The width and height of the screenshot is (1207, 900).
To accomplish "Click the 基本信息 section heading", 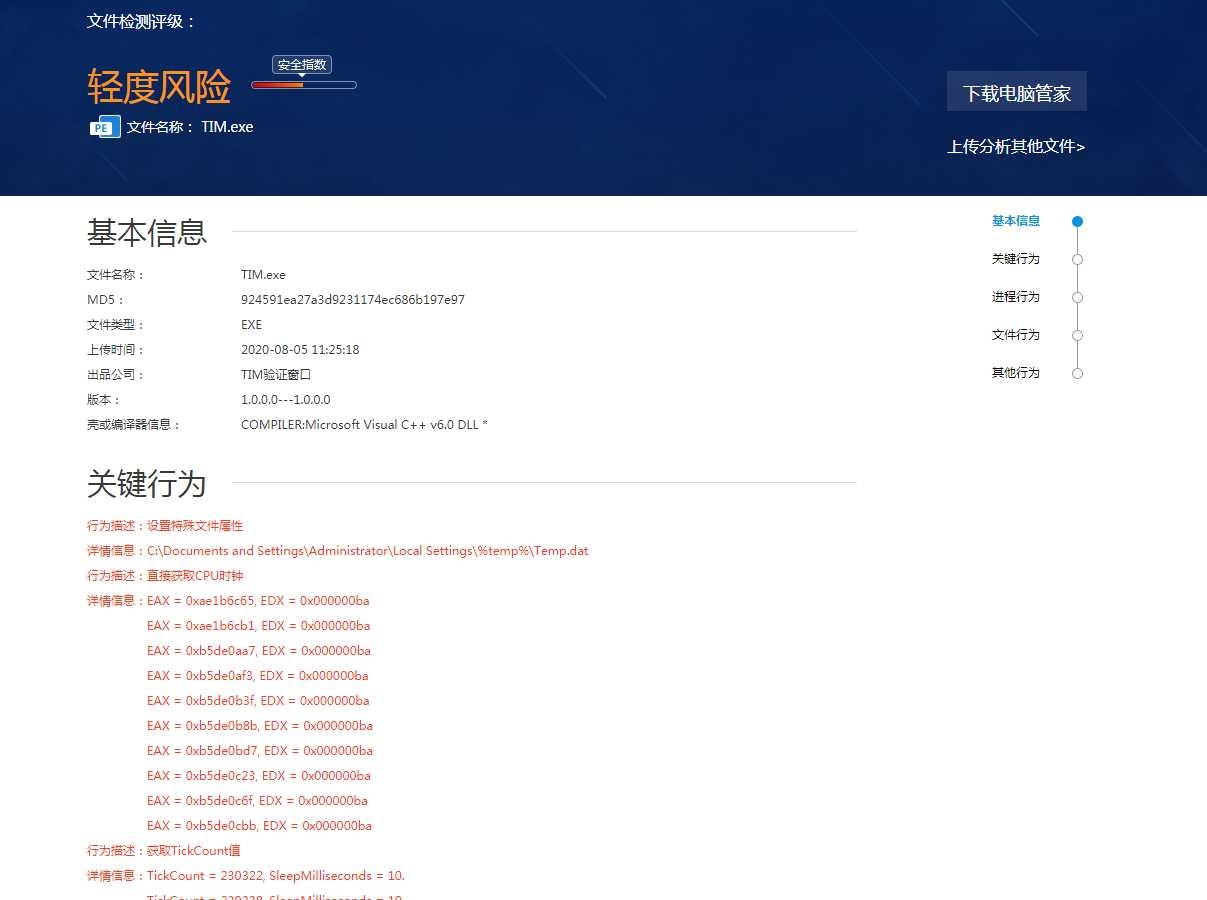I will click(147, 232).
